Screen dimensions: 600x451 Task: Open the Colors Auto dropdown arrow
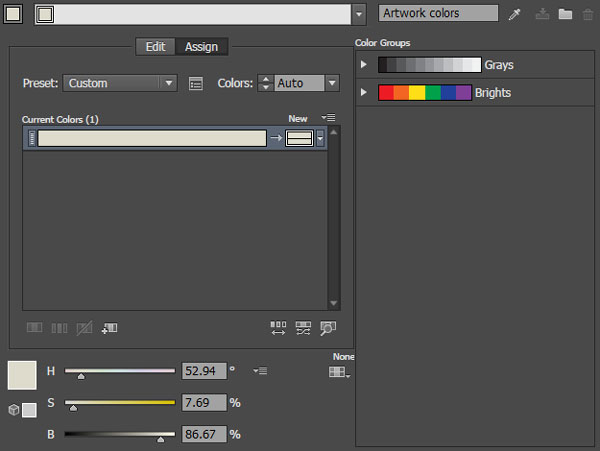point(332,83)
